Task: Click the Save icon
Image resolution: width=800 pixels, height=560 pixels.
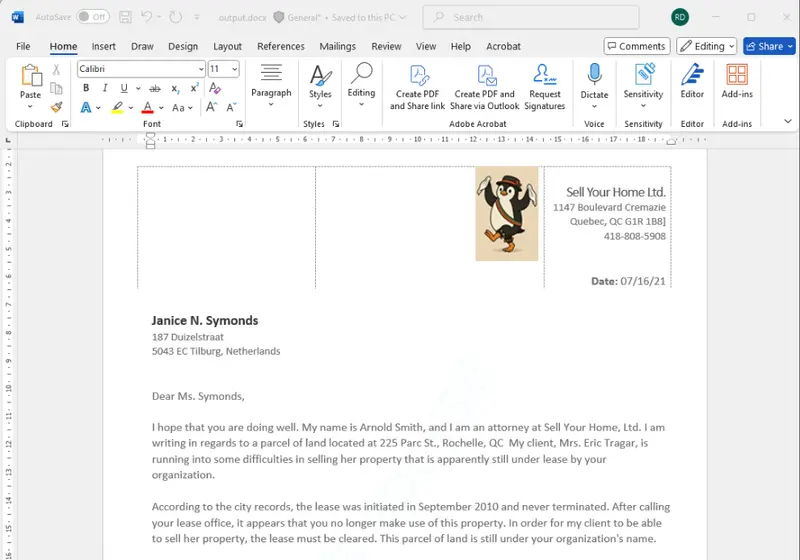Action: tap(125, 17)
